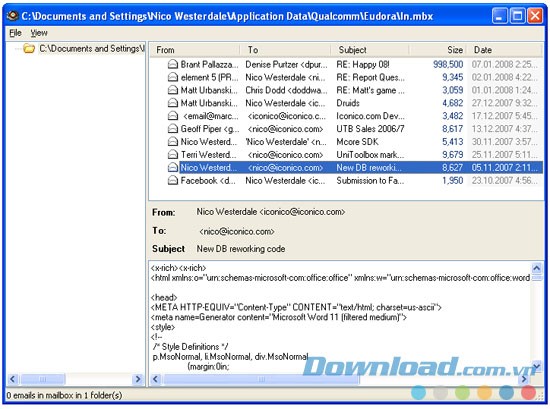Click sender 'element 5 (PR...'

point(209,78)
